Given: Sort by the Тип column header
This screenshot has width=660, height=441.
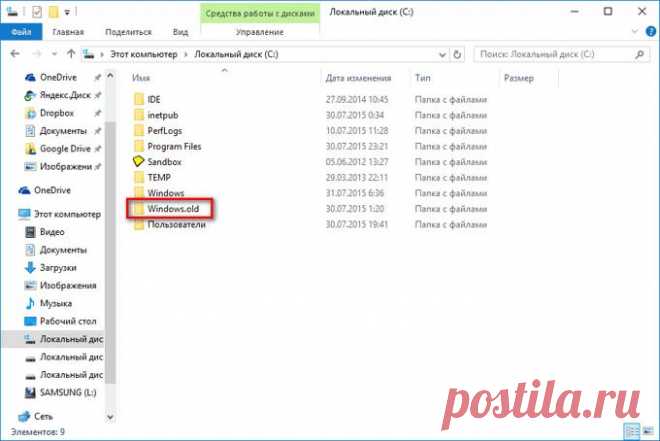Looking at the screenshot, I should coord(423,78).
